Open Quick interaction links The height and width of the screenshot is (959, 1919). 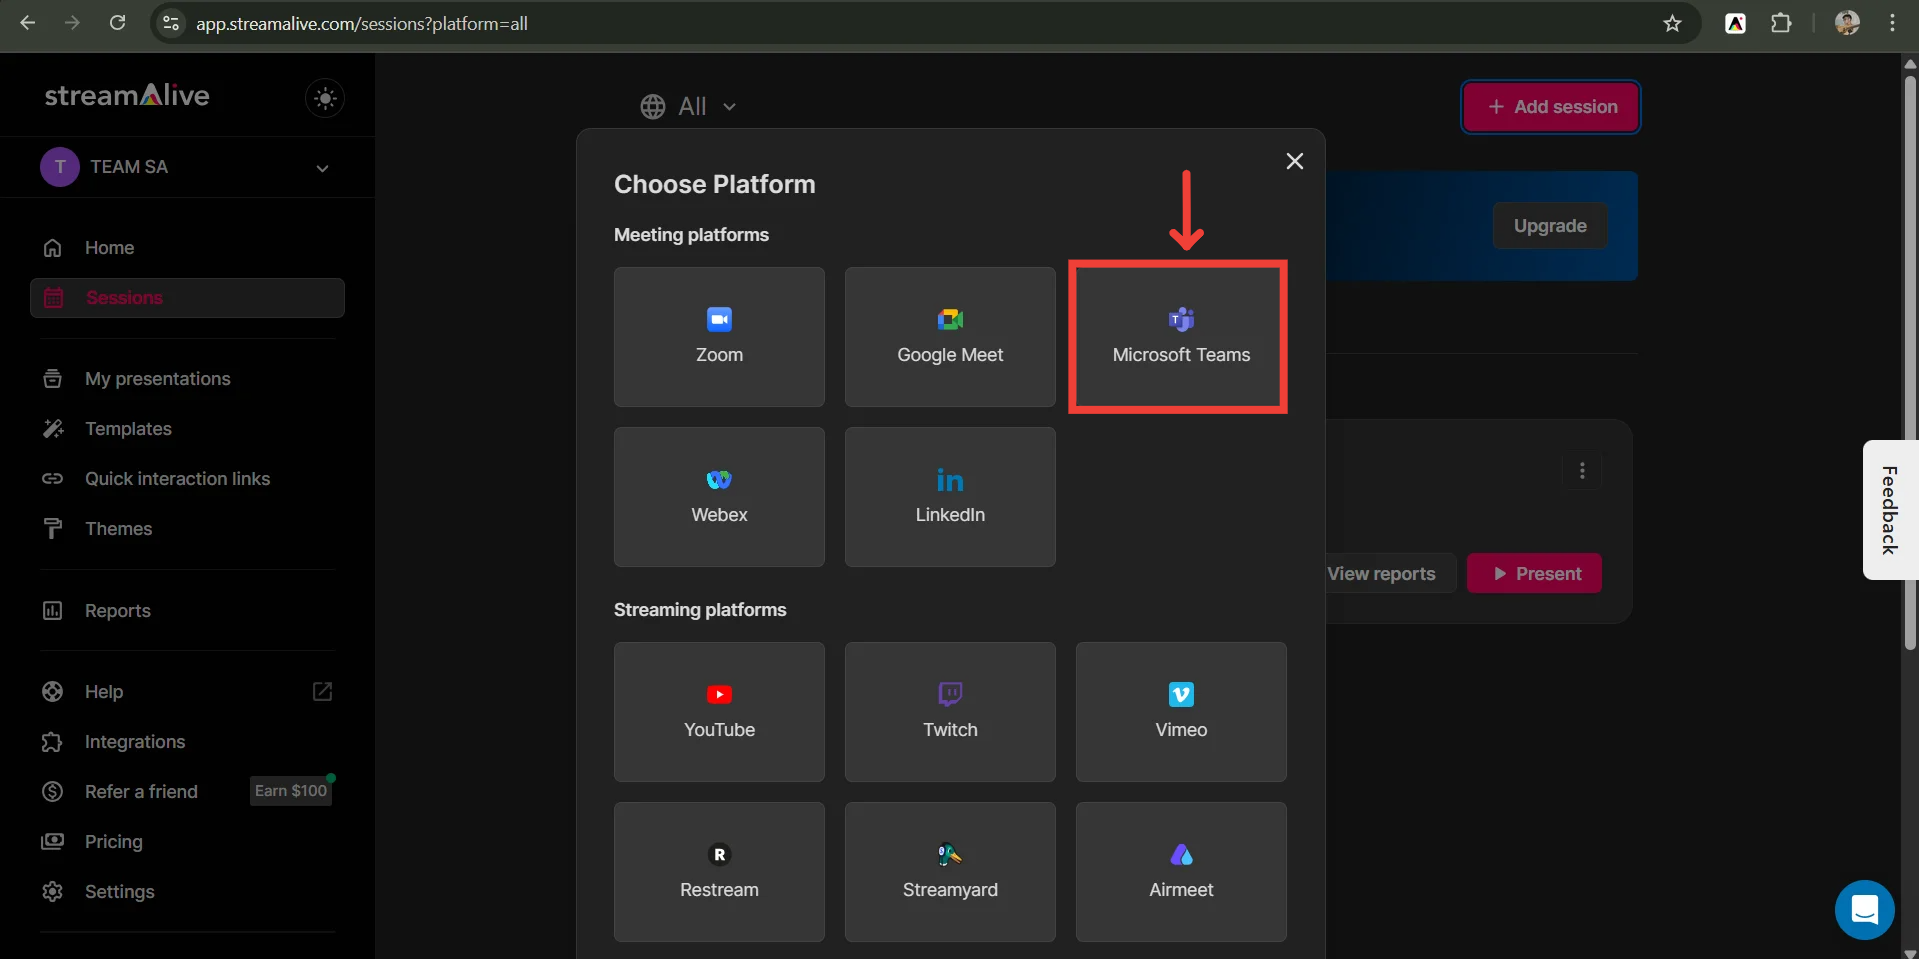pyautogui.click(x=187, y=479)
